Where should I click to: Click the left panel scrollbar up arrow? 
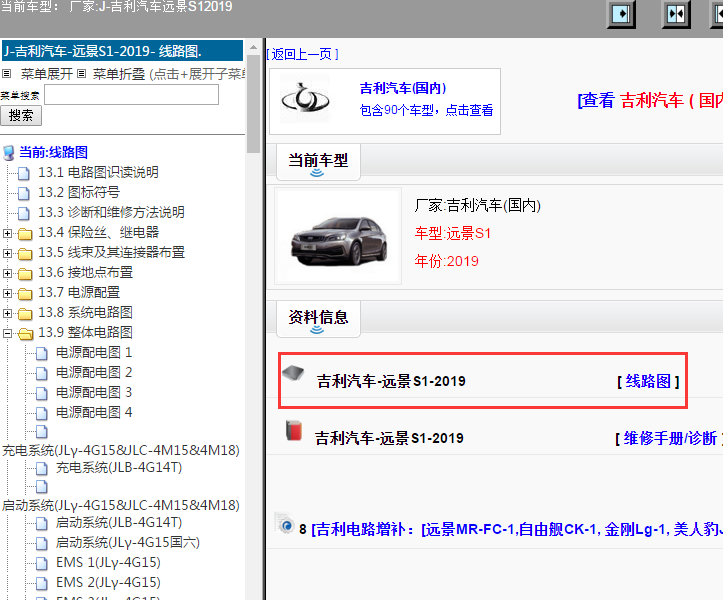253,47
